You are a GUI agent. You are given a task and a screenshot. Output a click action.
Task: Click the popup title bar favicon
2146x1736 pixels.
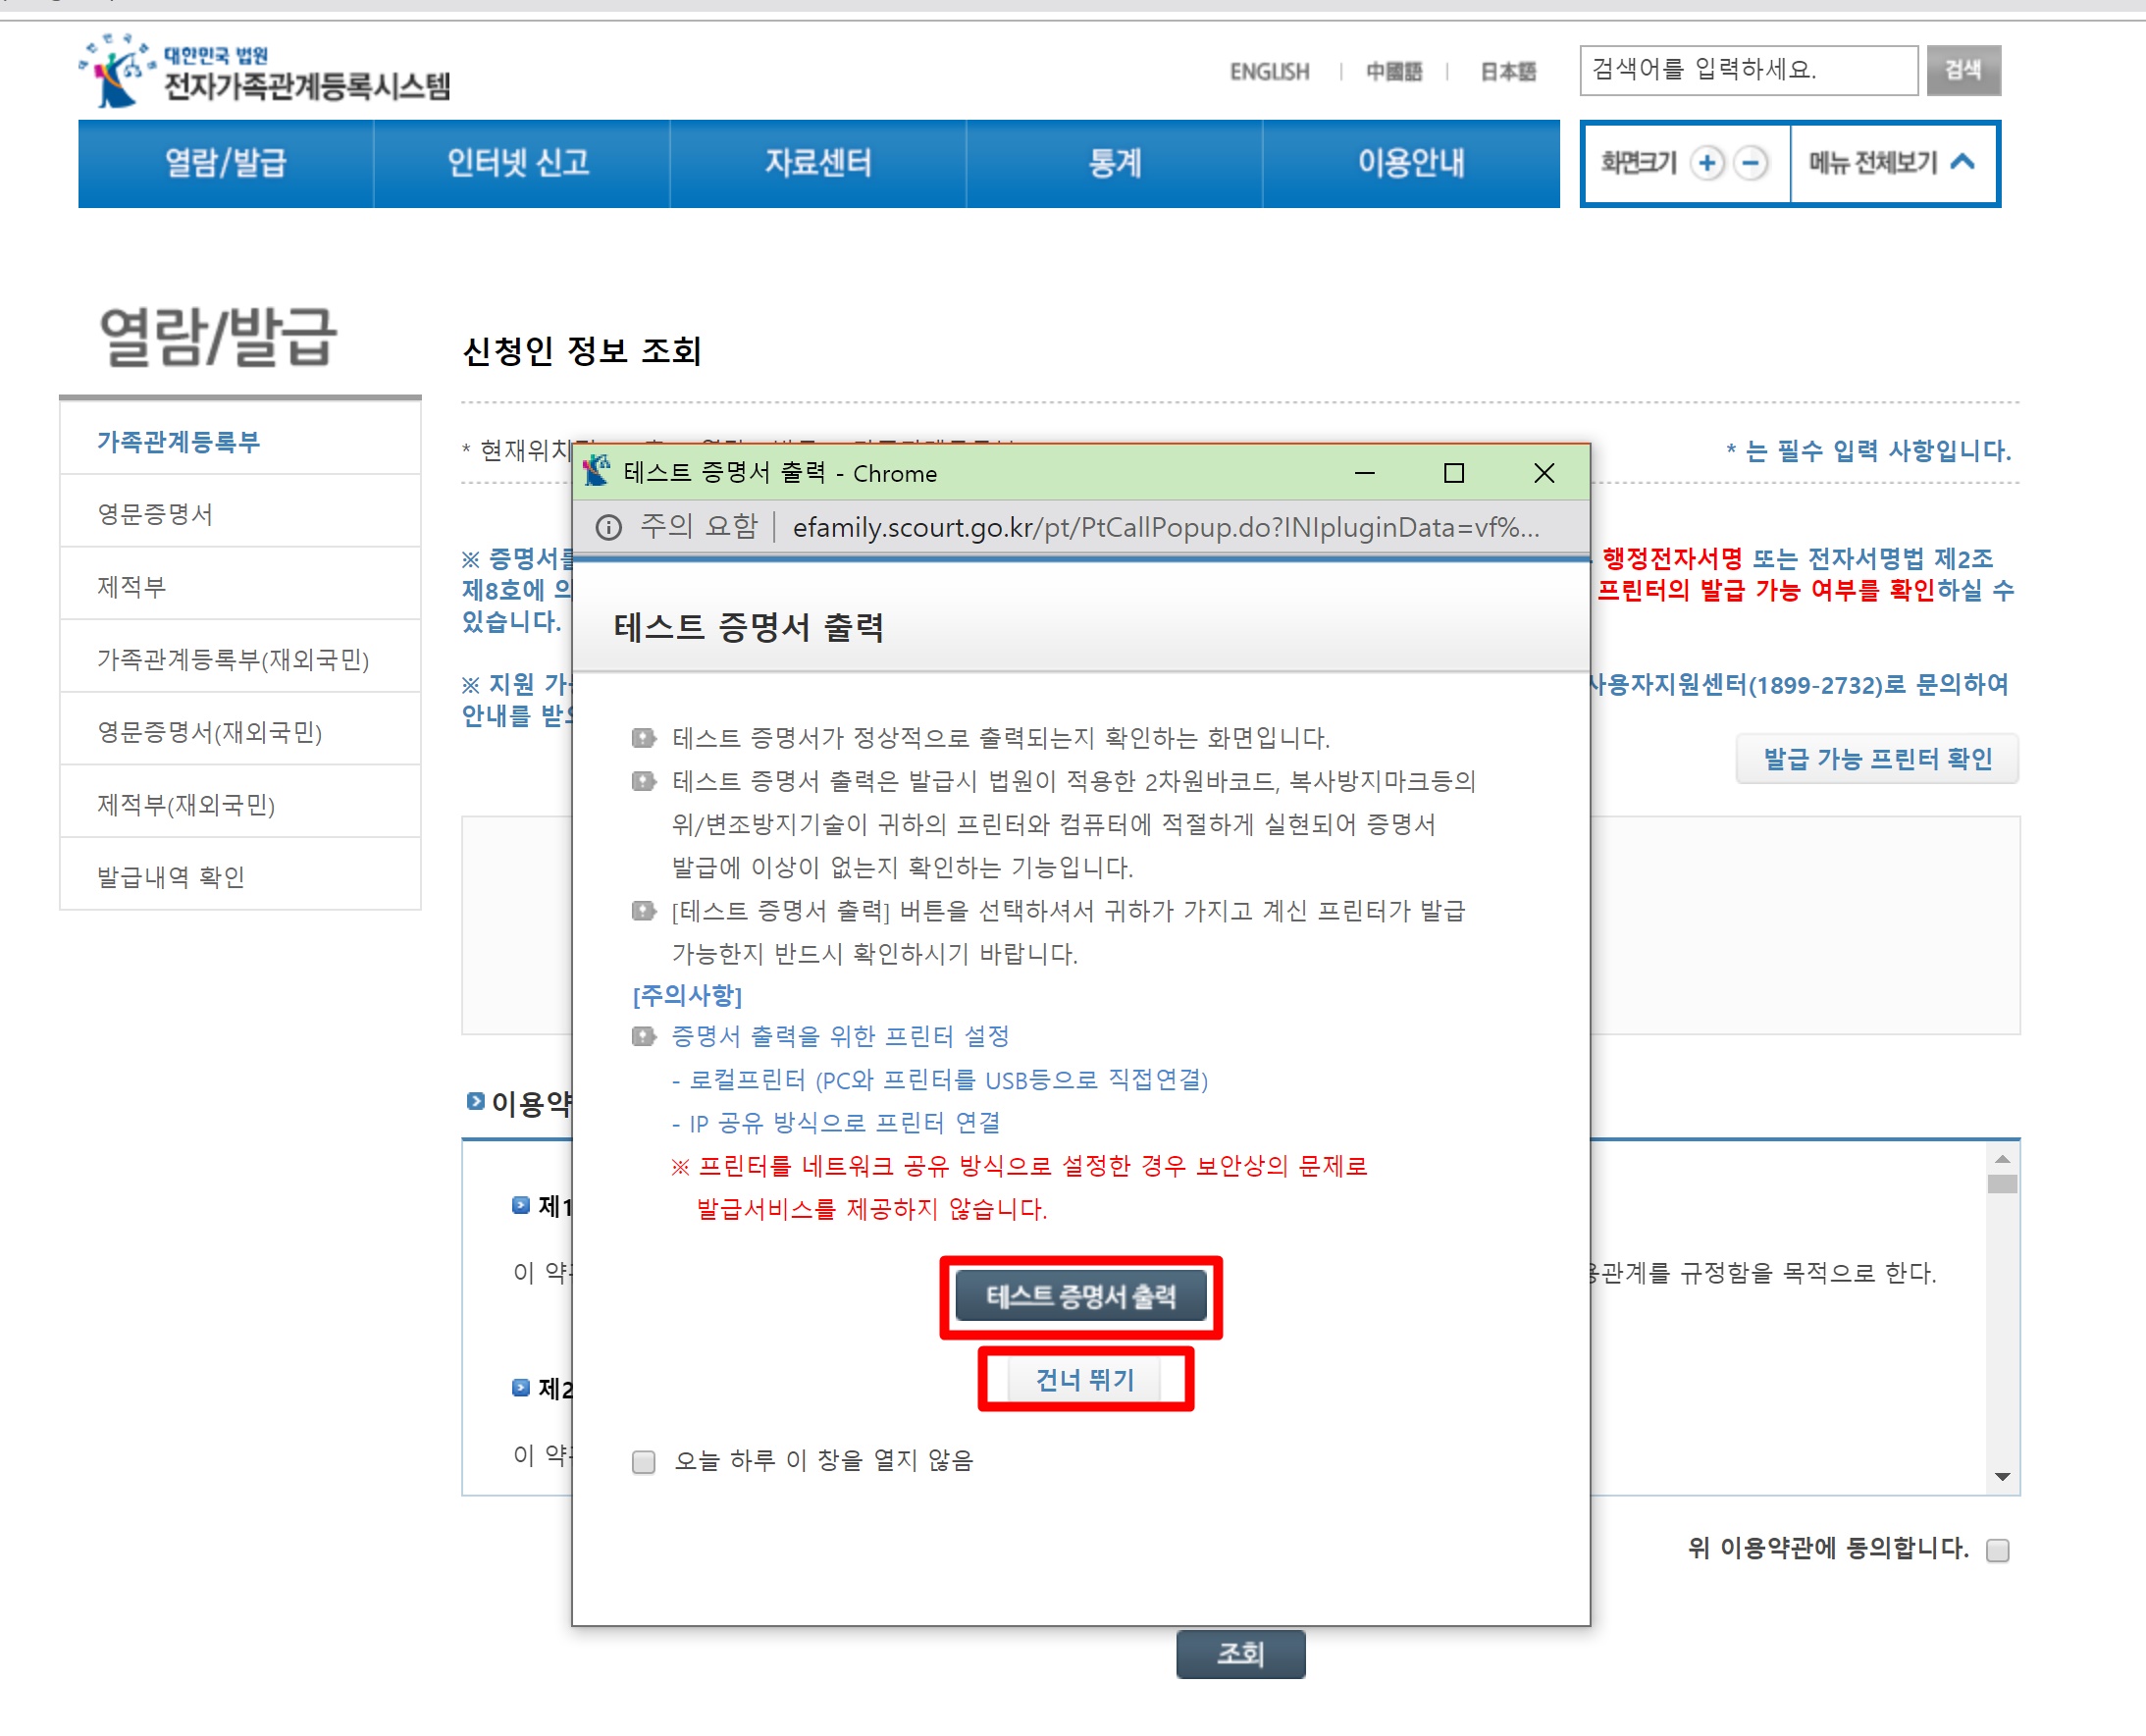point(597,472)
